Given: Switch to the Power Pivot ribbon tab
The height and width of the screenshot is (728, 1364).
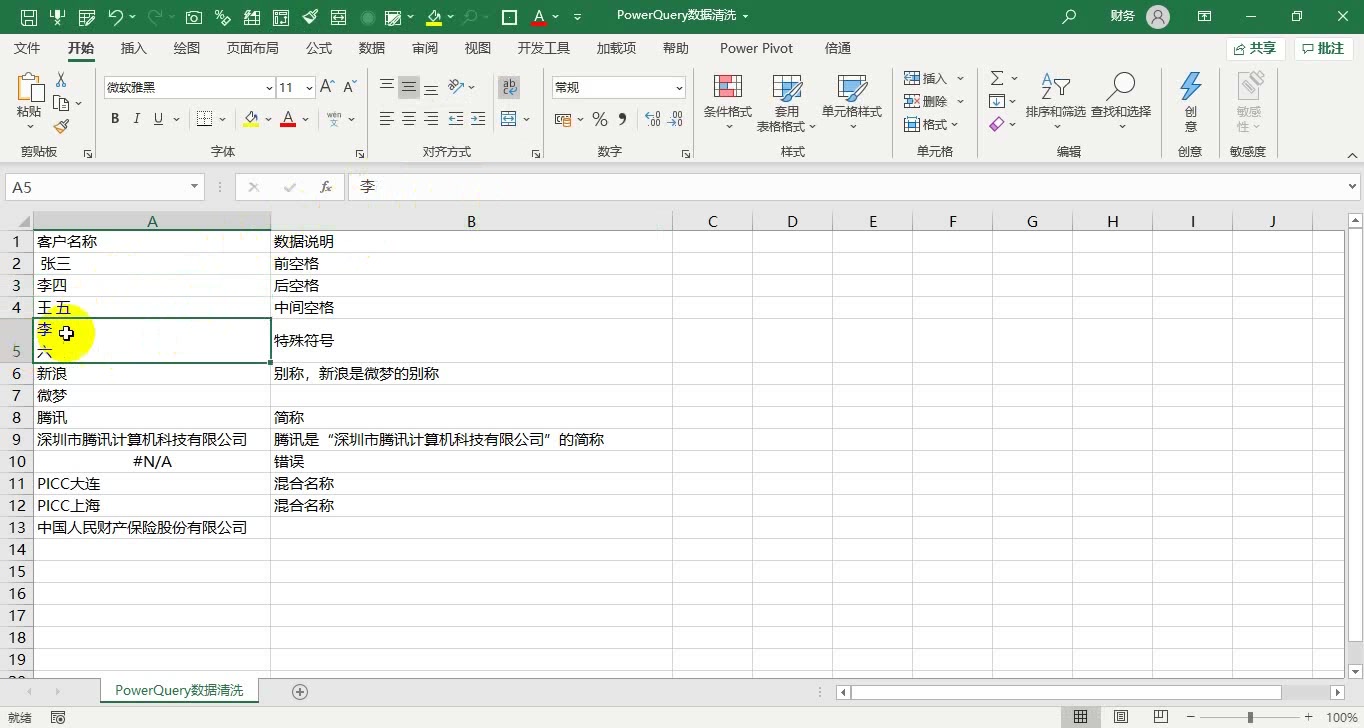Looking at the screenshot, I should point(756,48).
